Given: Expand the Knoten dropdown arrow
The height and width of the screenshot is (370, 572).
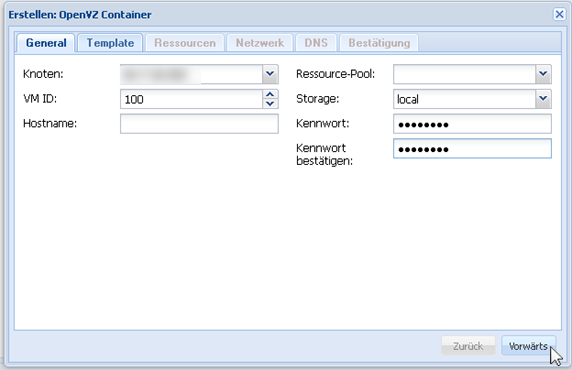Looking at the screenshot, I should pos(270,74).
